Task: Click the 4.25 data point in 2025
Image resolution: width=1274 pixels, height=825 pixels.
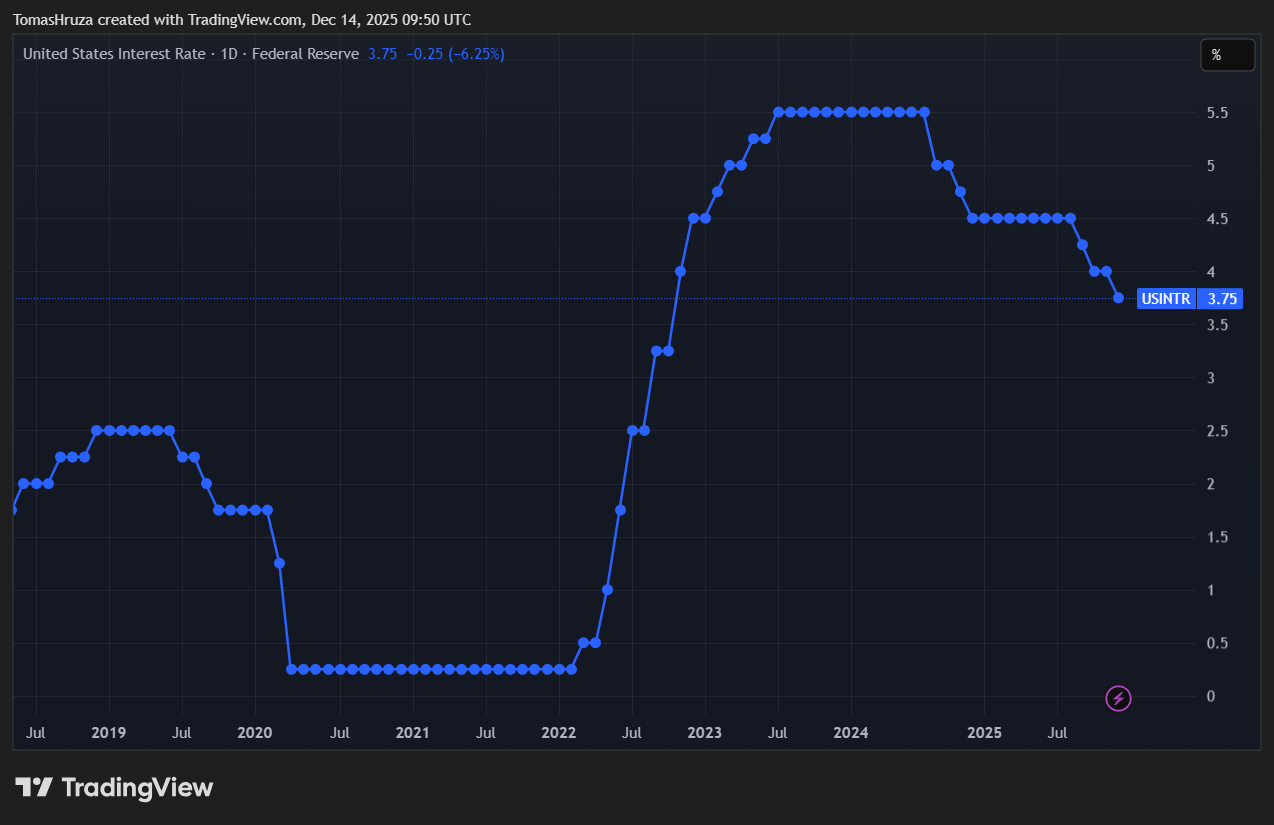Action: 1082,245
